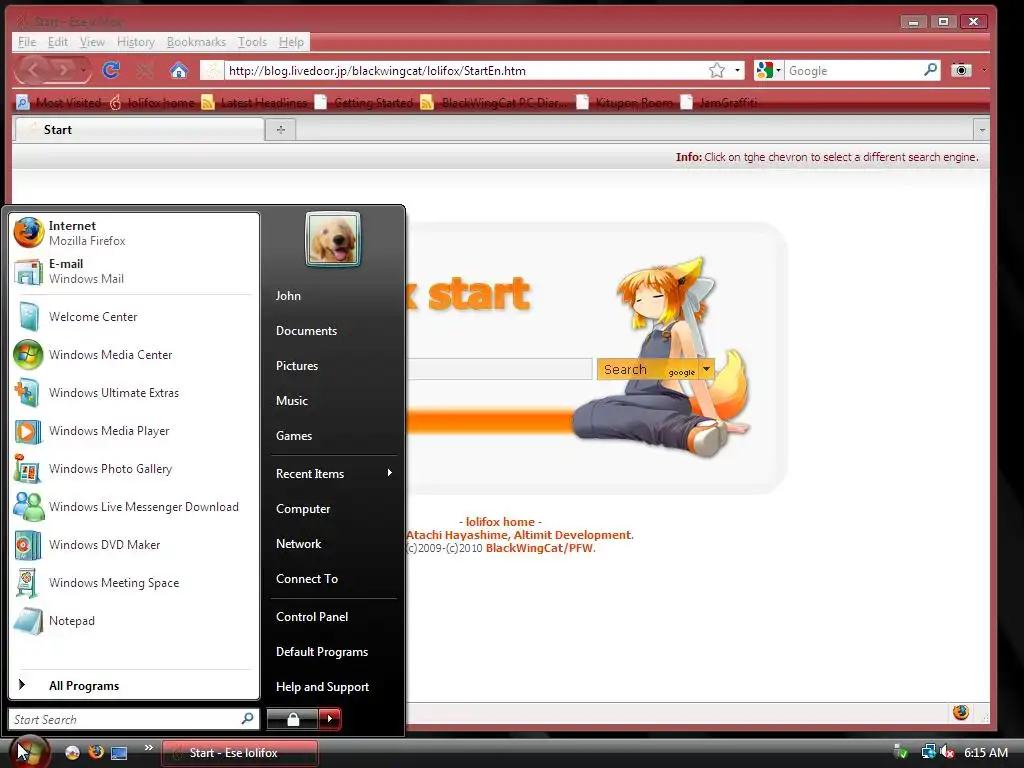Open Windows Live Messenger Download
Screen dimensions: 1024x768
(x=134, y=507)
